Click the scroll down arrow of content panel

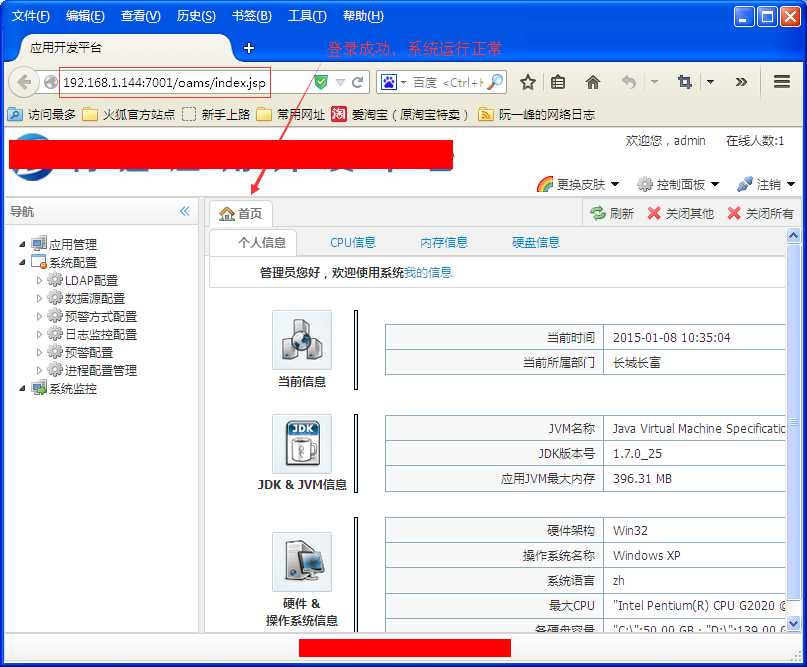pos(793,623)
